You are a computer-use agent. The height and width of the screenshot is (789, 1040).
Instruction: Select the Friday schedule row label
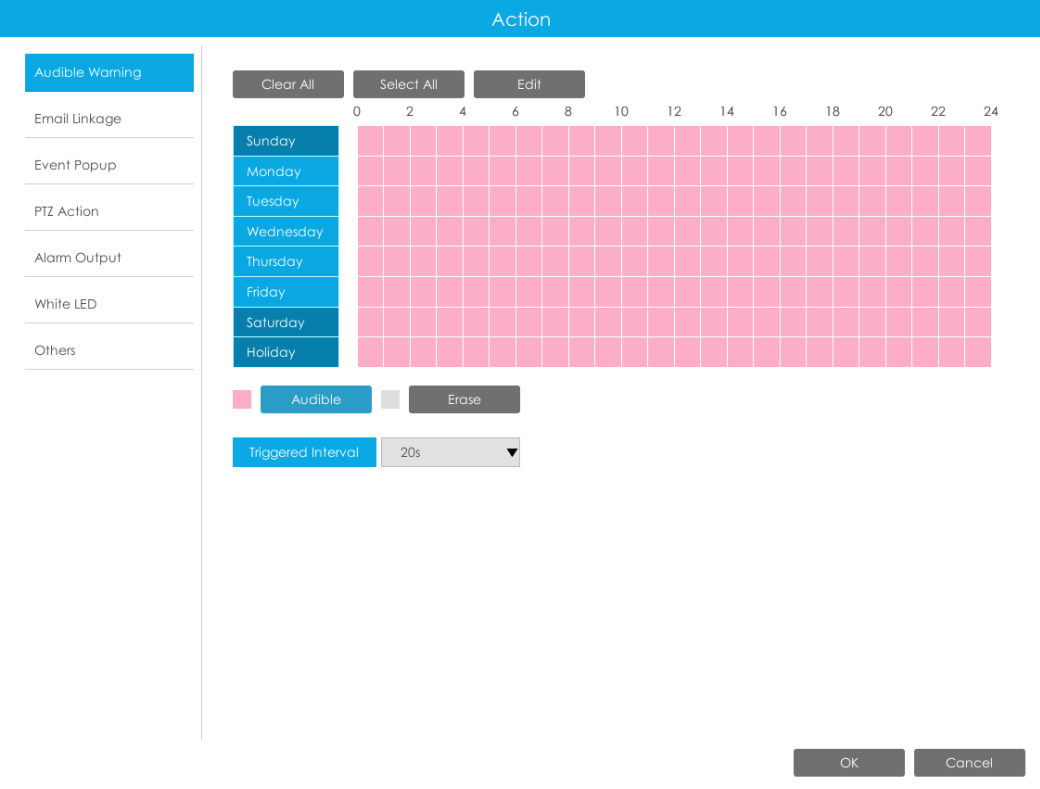286,292
